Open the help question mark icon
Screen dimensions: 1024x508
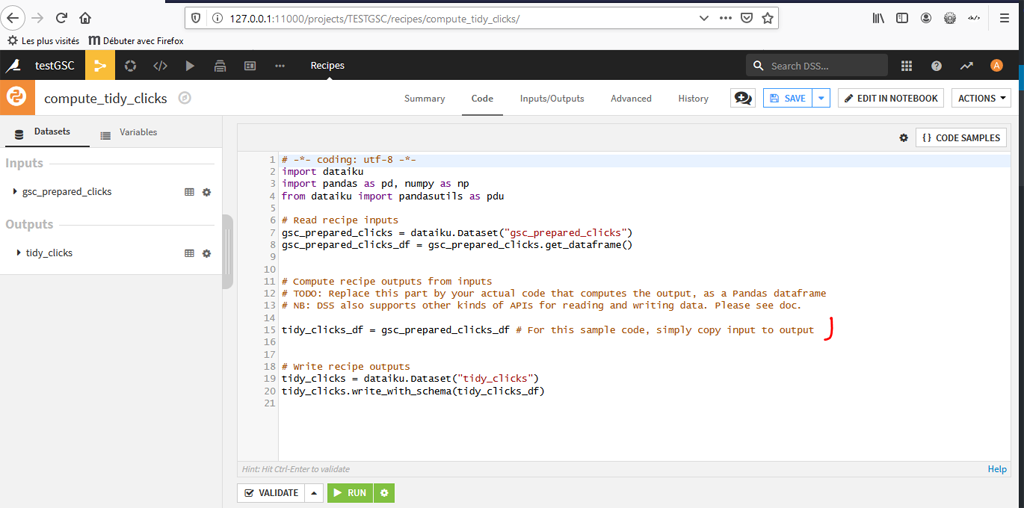936,65
